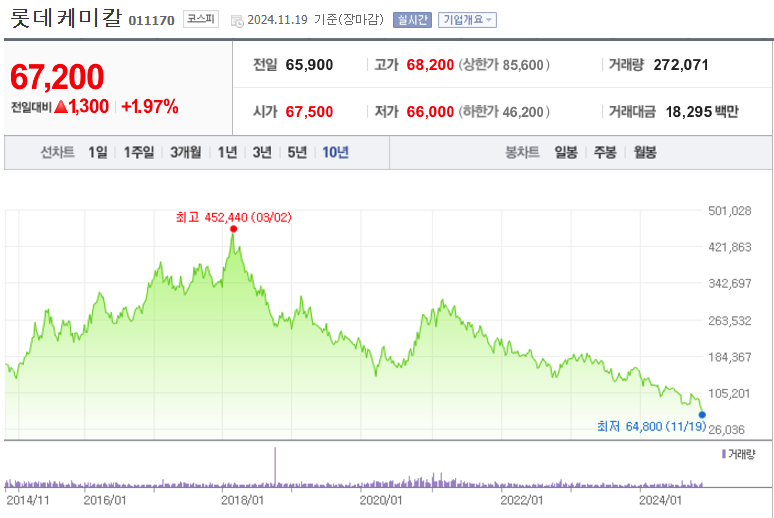This screenshot has height=518, width=774.
Task: Switch to 월봉 candlestick chart
Action: (x=645, y=152)
